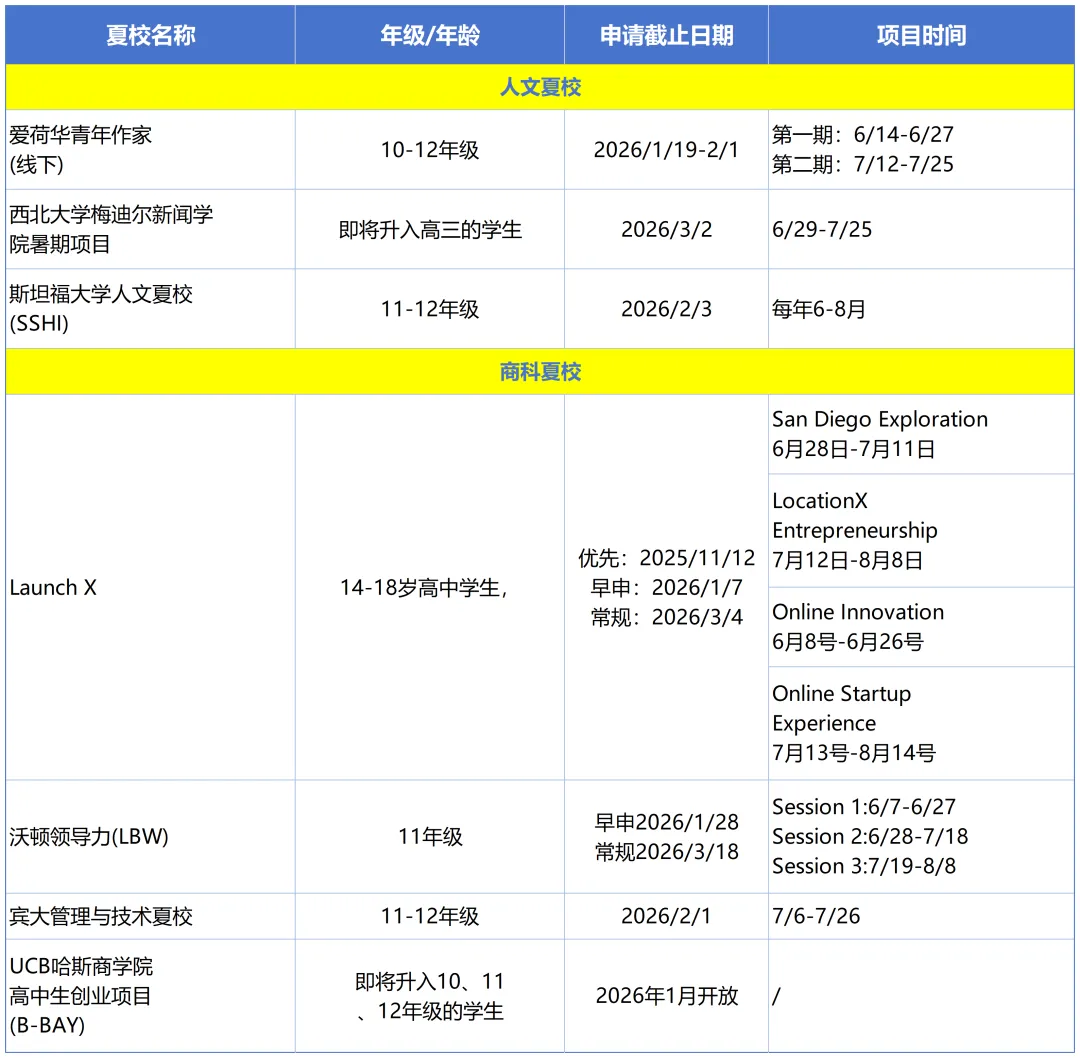The image size is (1080, 1058).
Task: Select the 沃顿领导力(LBW) cell
Action: (x=150, y=837)
